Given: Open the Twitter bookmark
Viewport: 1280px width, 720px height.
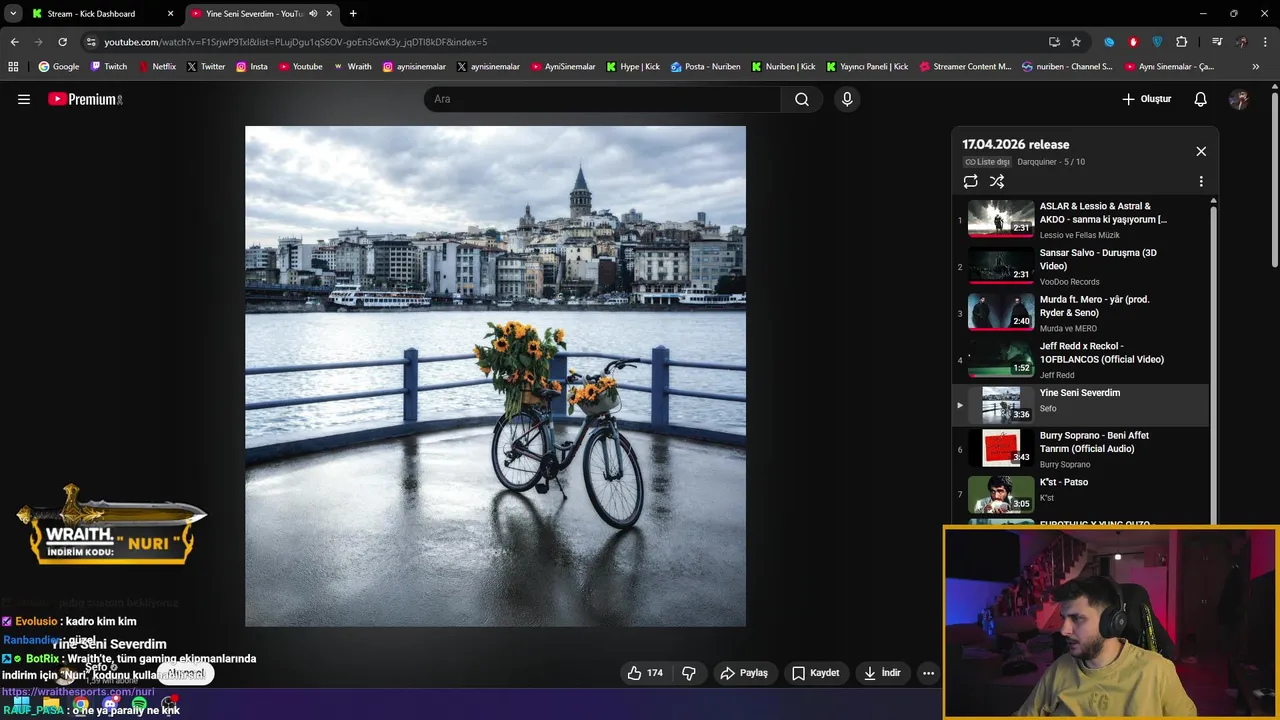Looking at the screenshot, I should (206, 67).
